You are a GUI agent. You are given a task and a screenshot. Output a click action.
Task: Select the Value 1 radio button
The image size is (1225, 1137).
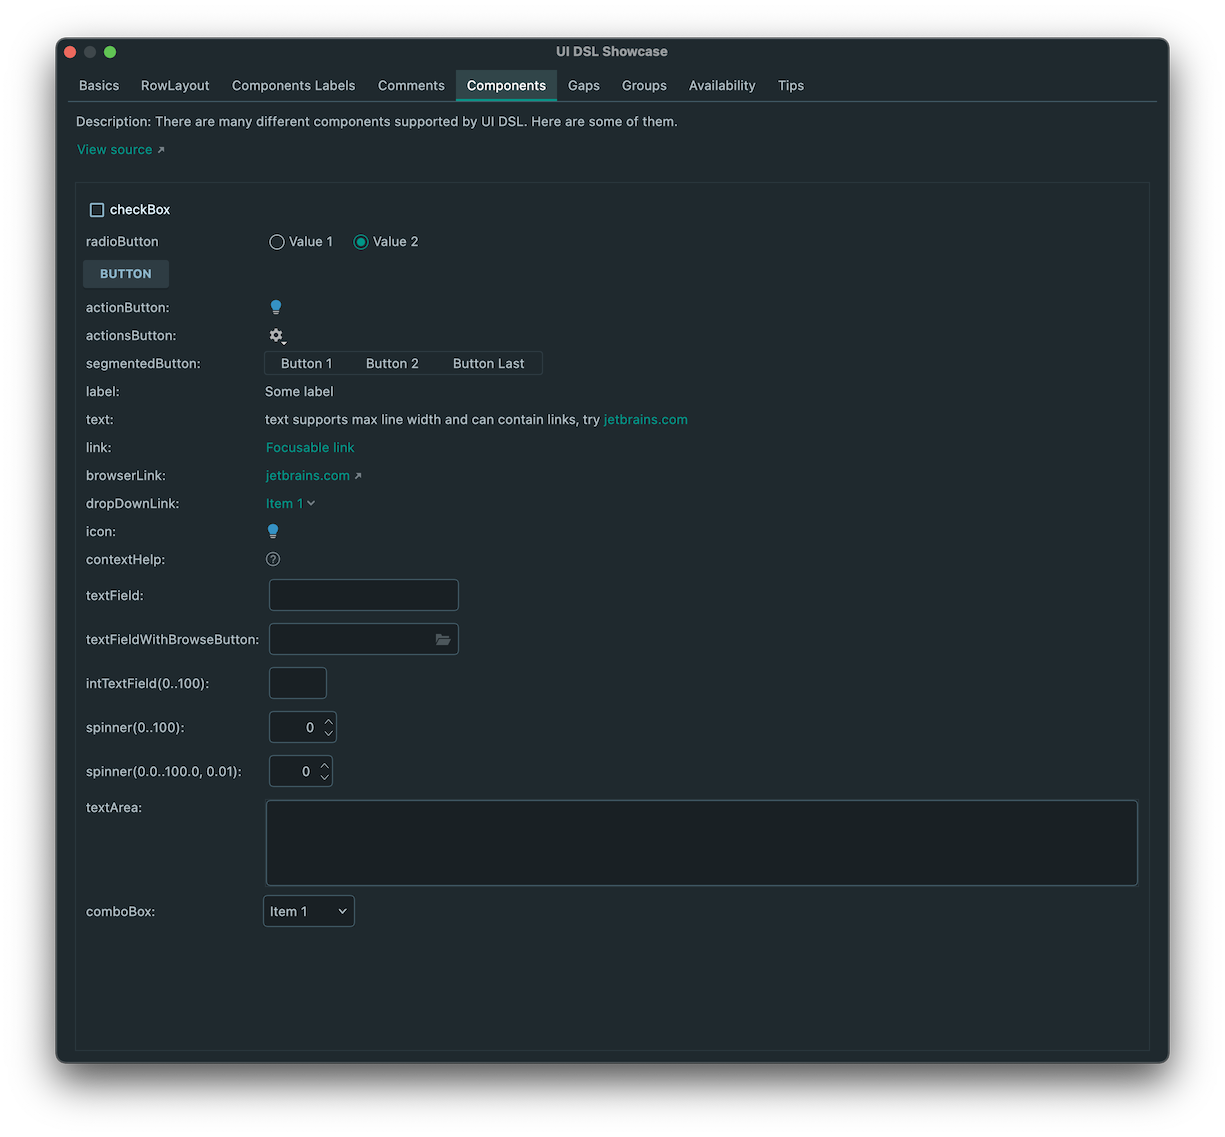pos(277,241)
